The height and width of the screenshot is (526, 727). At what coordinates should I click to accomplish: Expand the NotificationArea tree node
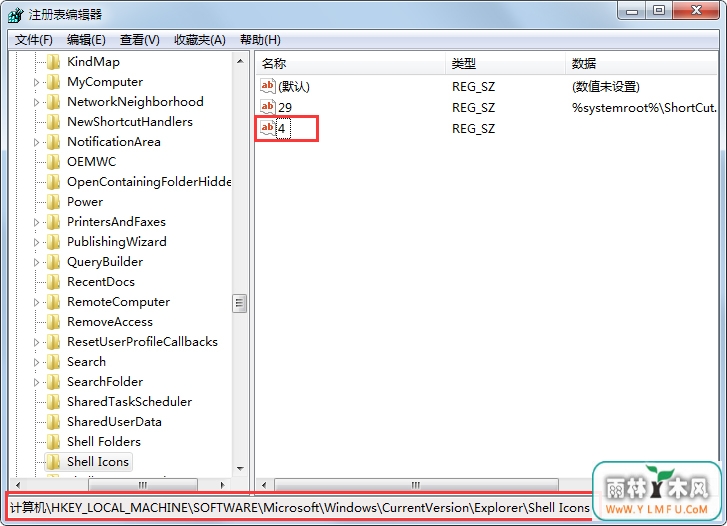tap(37, 142)
